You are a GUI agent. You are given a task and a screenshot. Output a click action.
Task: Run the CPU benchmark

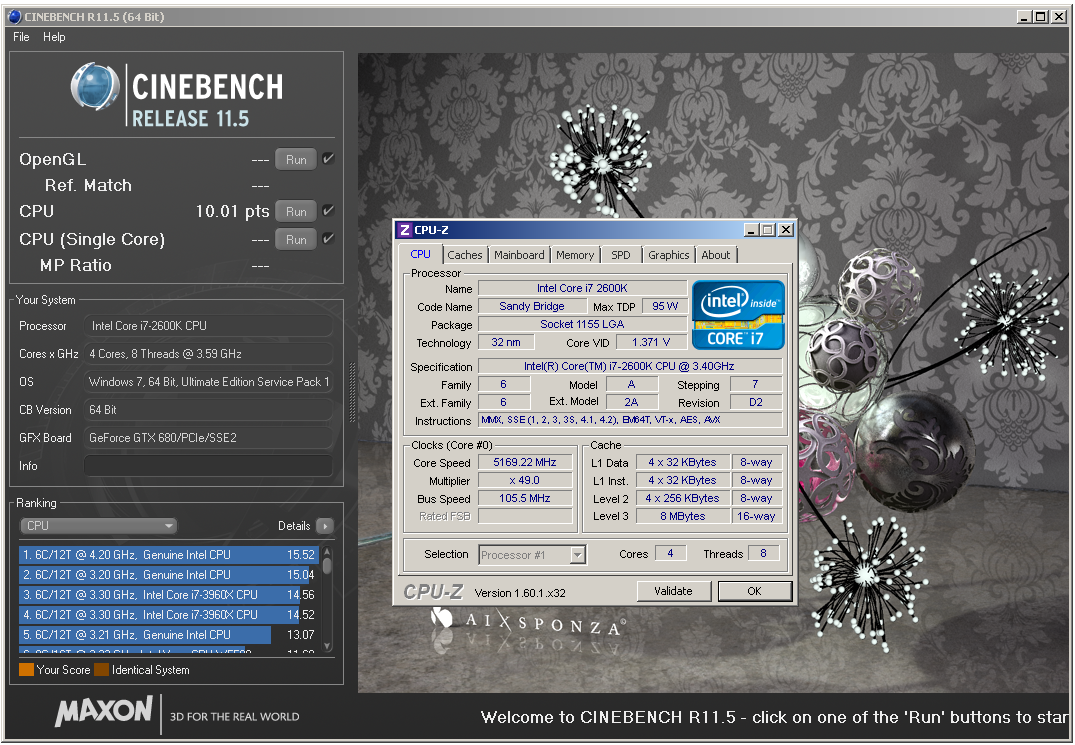pos(295,212)
